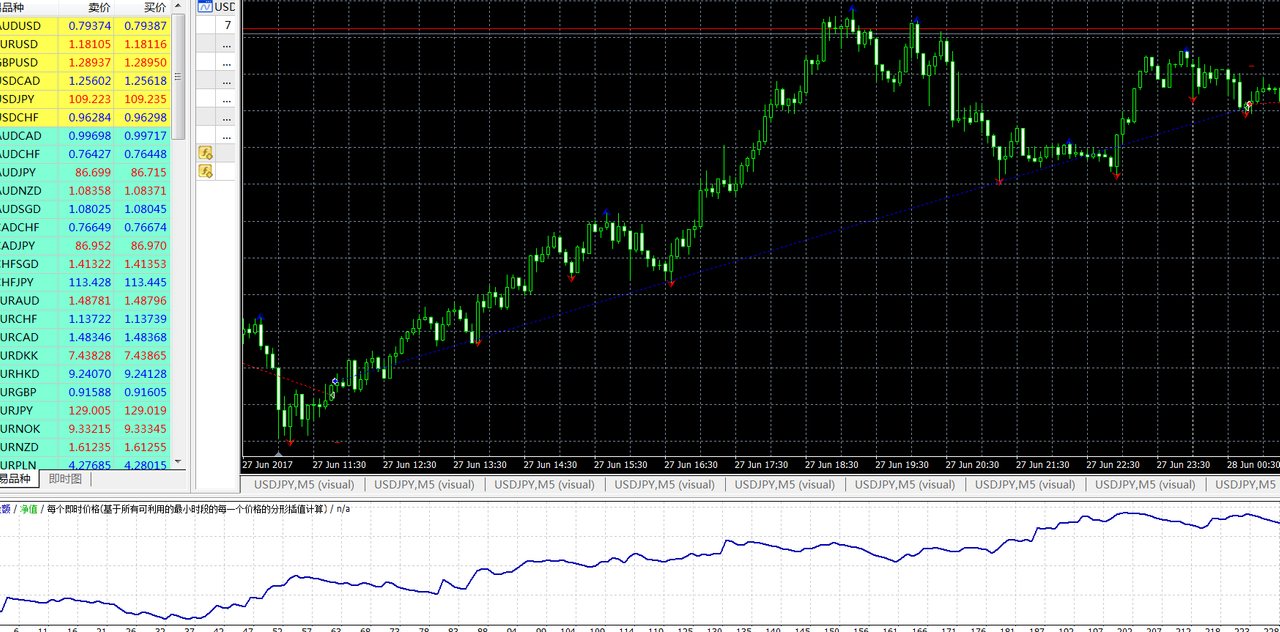Click the red horizontal price line on chart
Viewport: 1280px width, 632px height.
tap(700, 30)
